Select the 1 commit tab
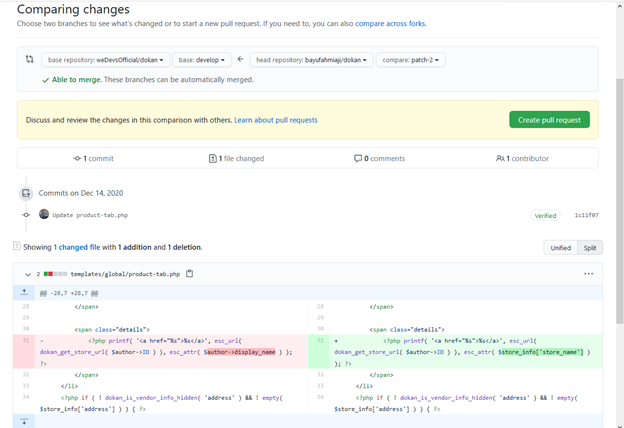 point(94,158)
